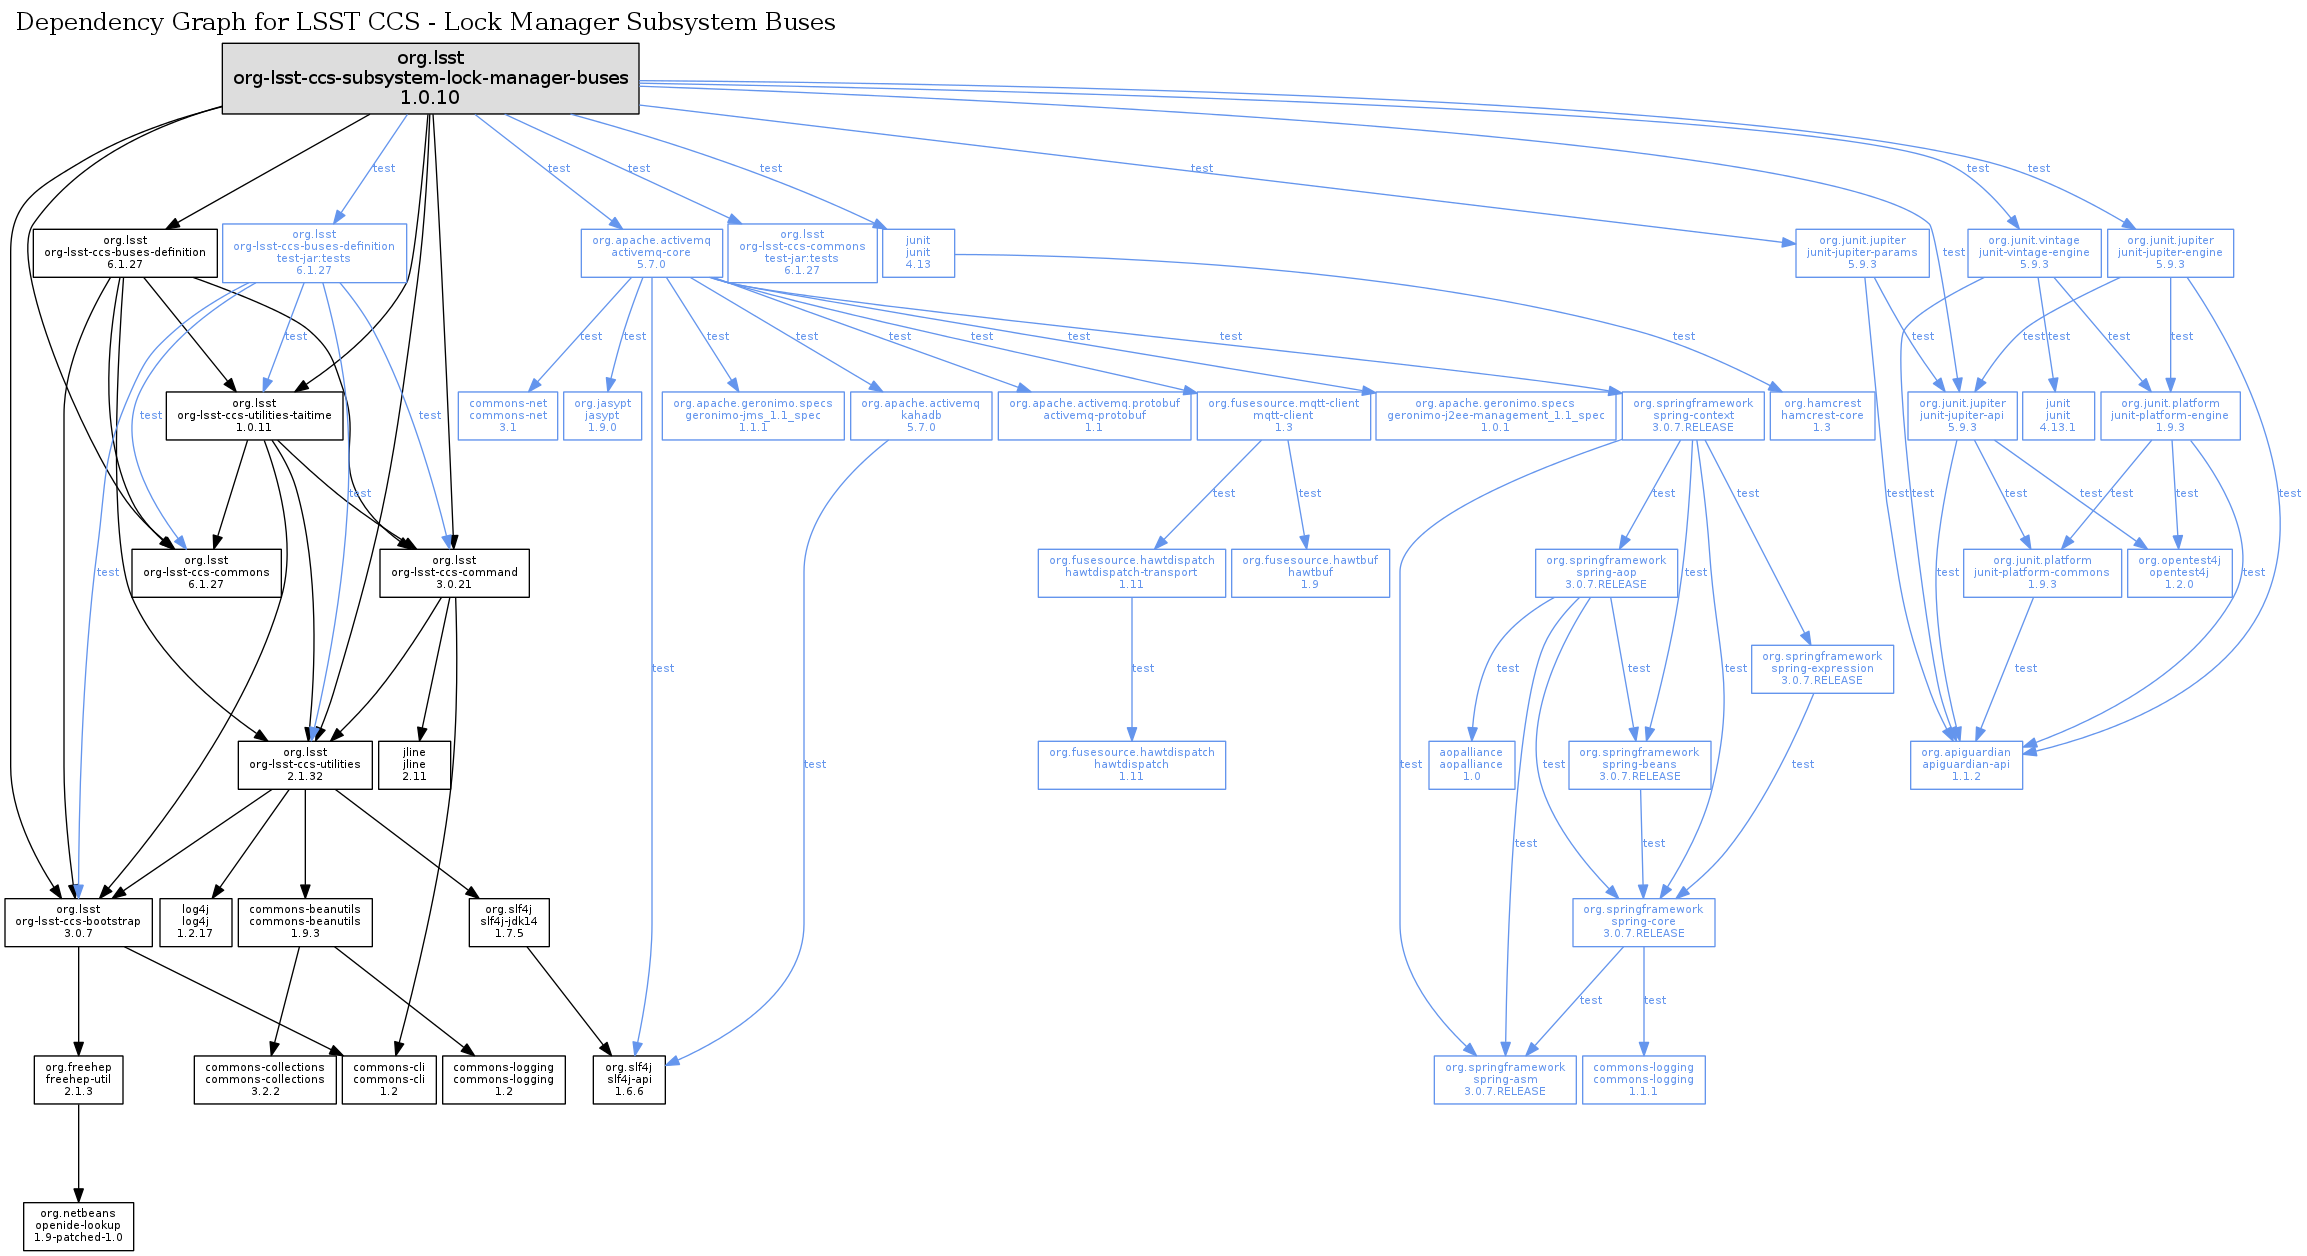The width and height of the screenshot is (2307, 1256).
Task: Select the org-lsst-ccs-utilities-taitime 1.0.11 node
Action: (254, 415)
